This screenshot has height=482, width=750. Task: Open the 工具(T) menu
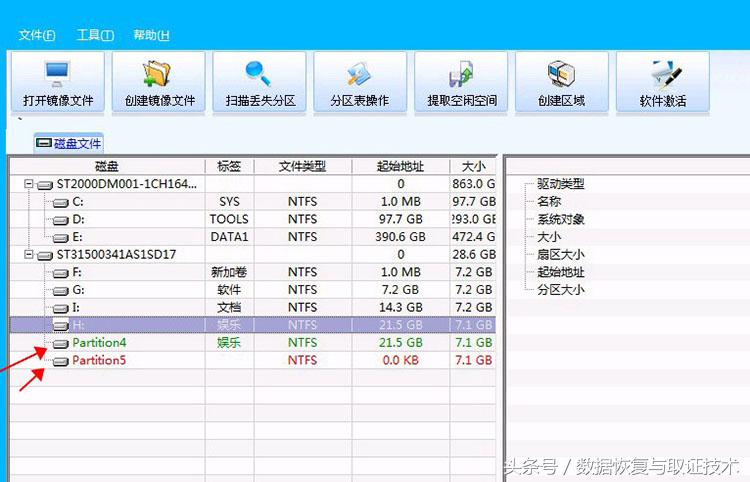(x=95, y=35)
